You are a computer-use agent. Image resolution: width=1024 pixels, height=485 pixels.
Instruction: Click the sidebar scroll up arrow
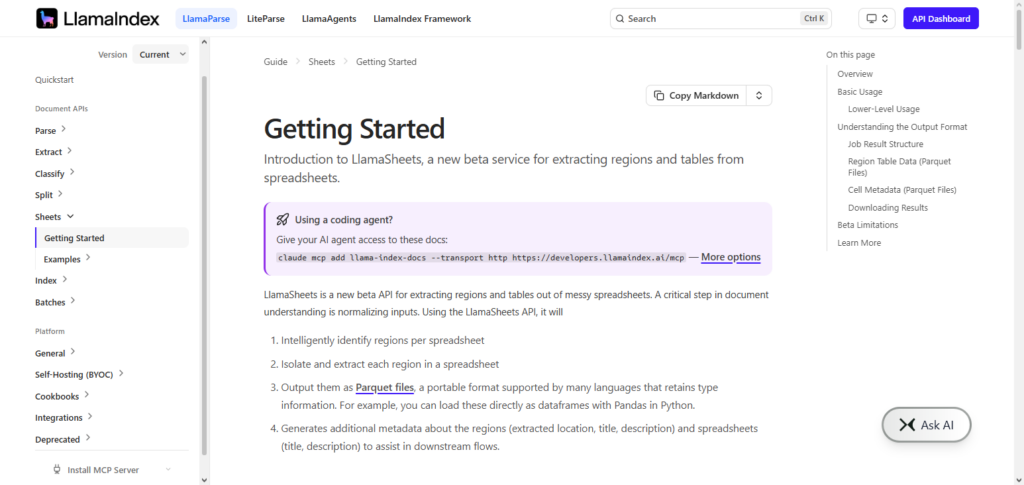coord(204,42)
